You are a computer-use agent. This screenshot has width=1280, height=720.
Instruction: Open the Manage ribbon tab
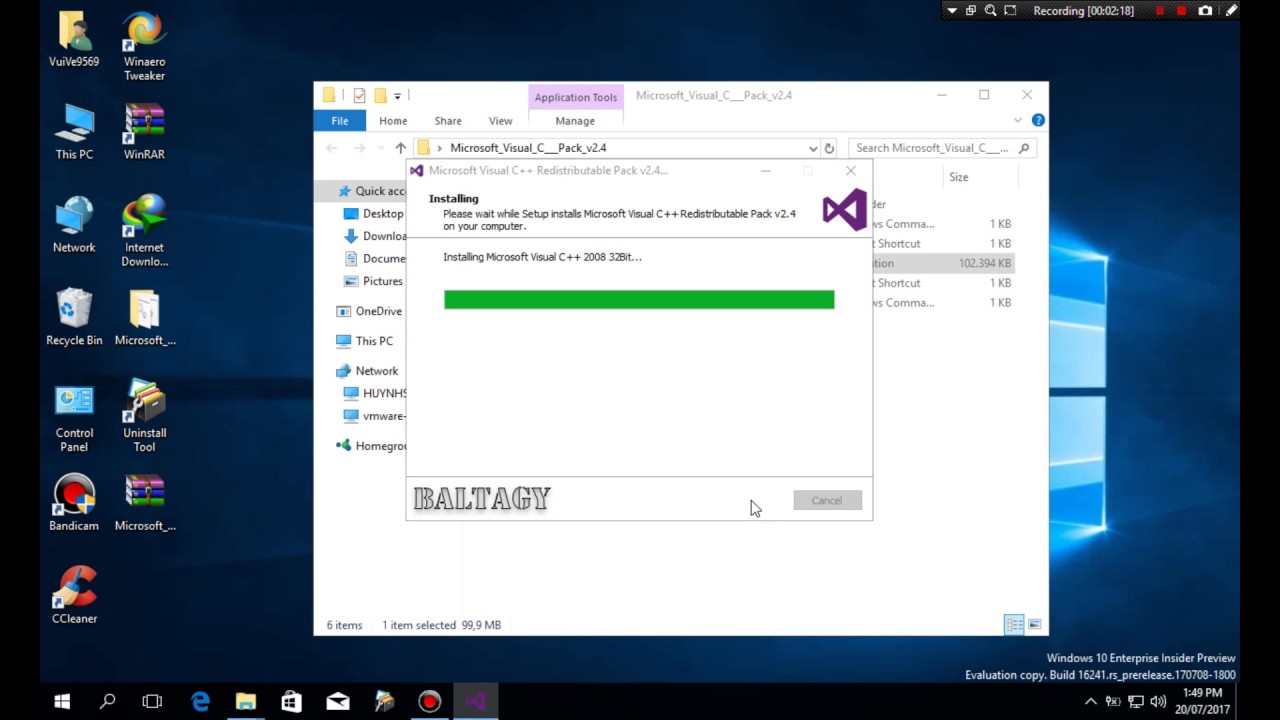[575, 121]
